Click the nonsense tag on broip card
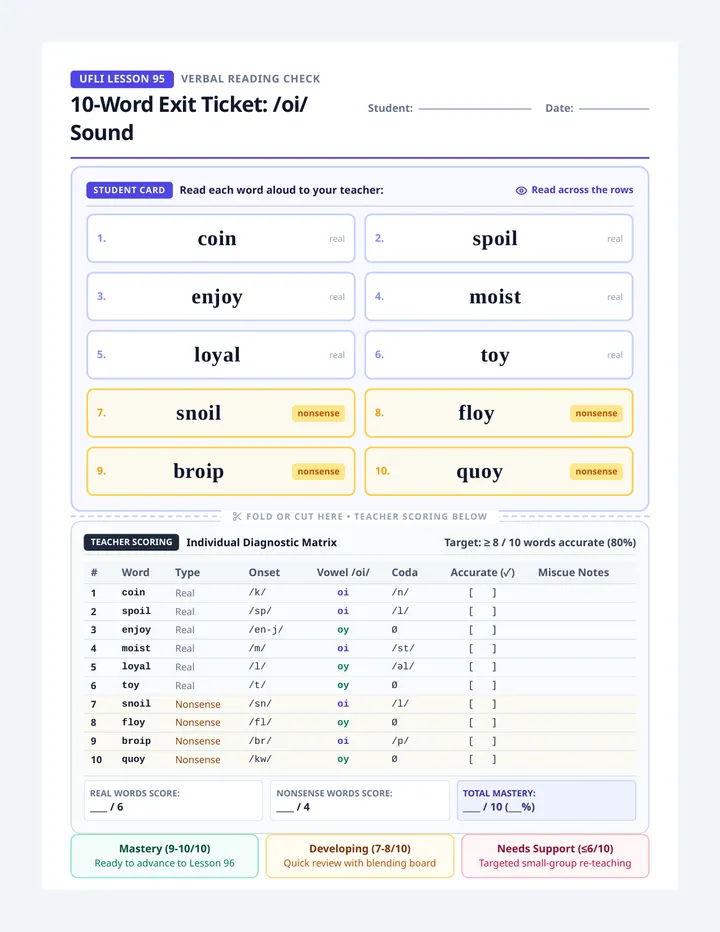The height and width of the screenshot is (932, 720). pos(318,471)
